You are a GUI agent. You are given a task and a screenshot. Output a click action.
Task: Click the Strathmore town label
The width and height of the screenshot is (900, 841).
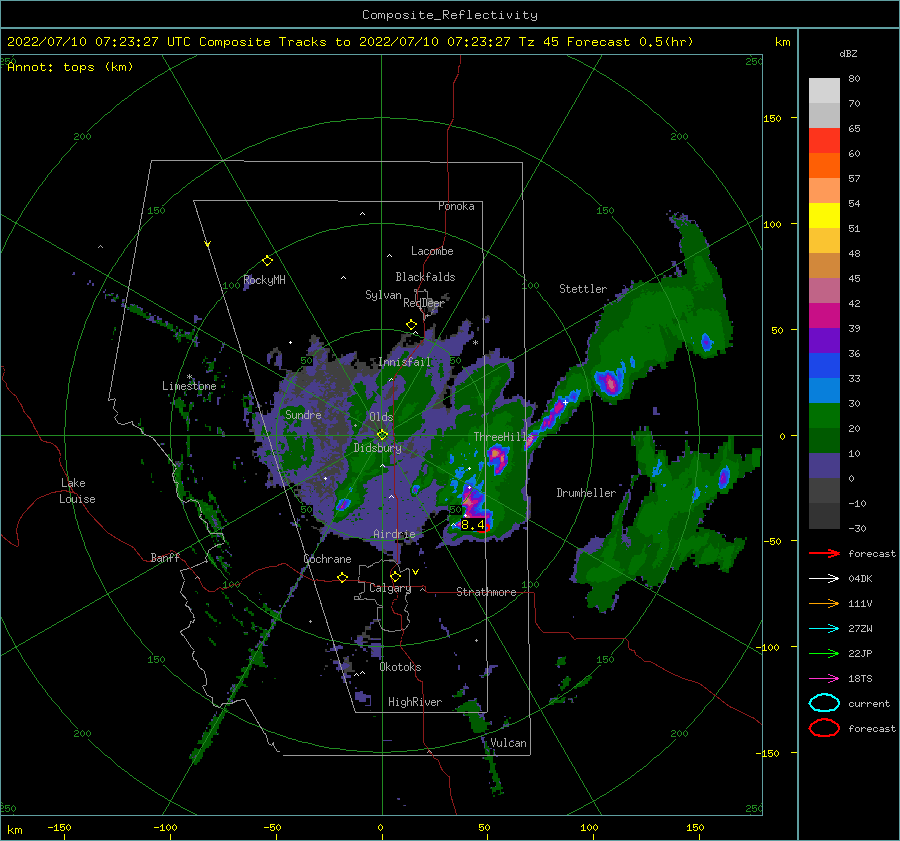tap(486, 592)
